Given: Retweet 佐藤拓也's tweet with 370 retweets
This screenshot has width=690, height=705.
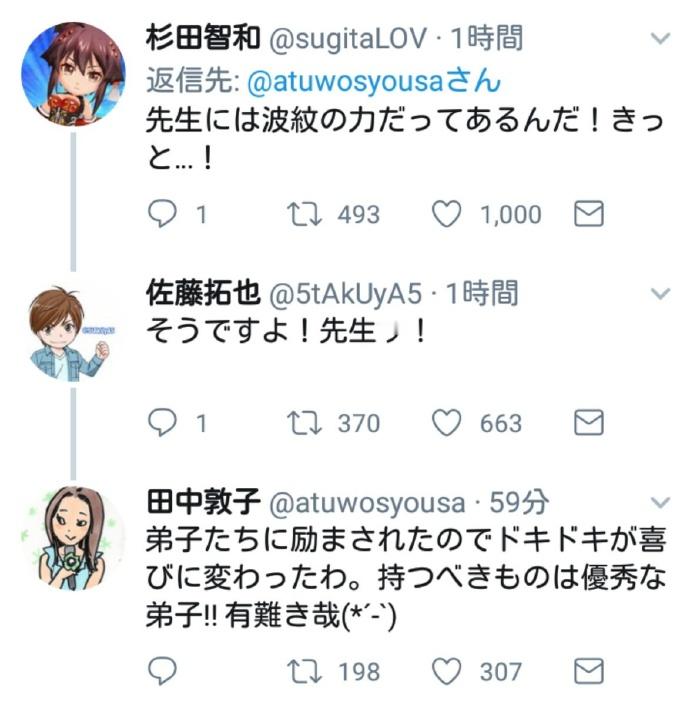Looking at the screenshot, I should point(304,423).
